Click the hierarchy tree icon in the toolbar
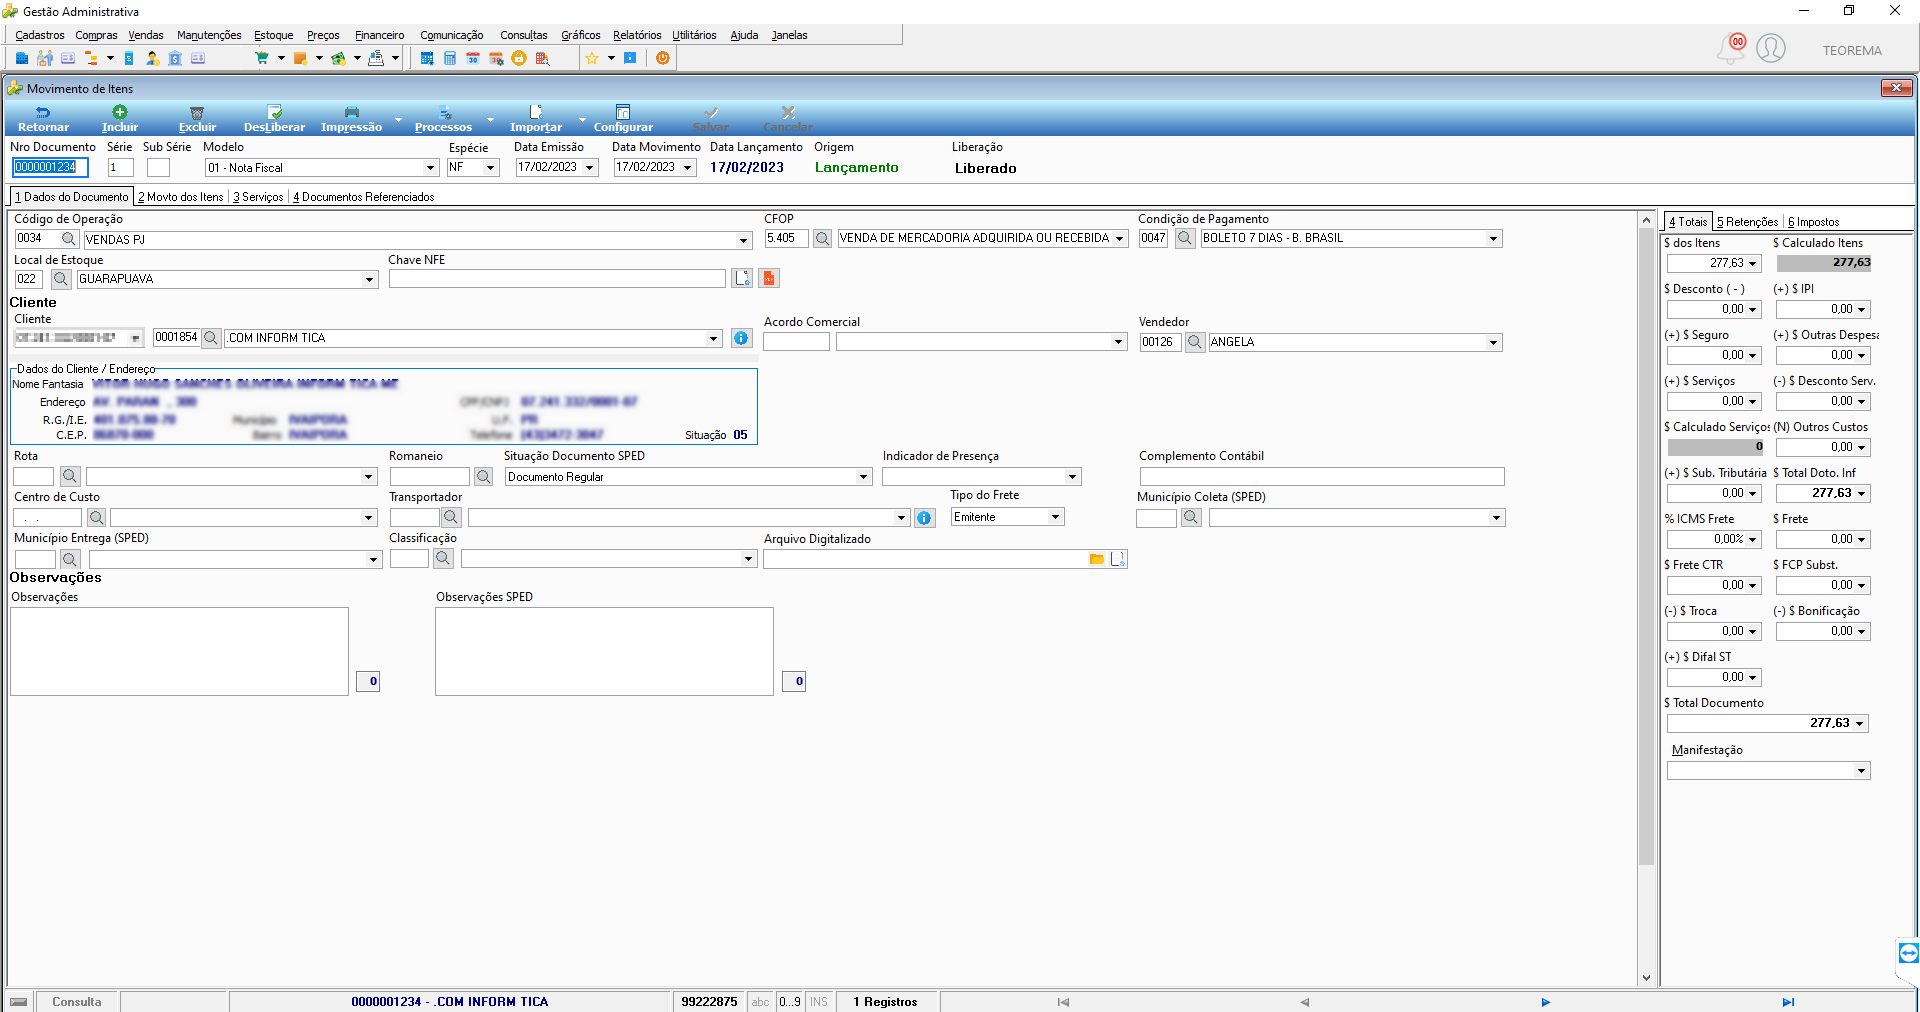This screenshot has width=1920, height=1012. click(91, 58)
